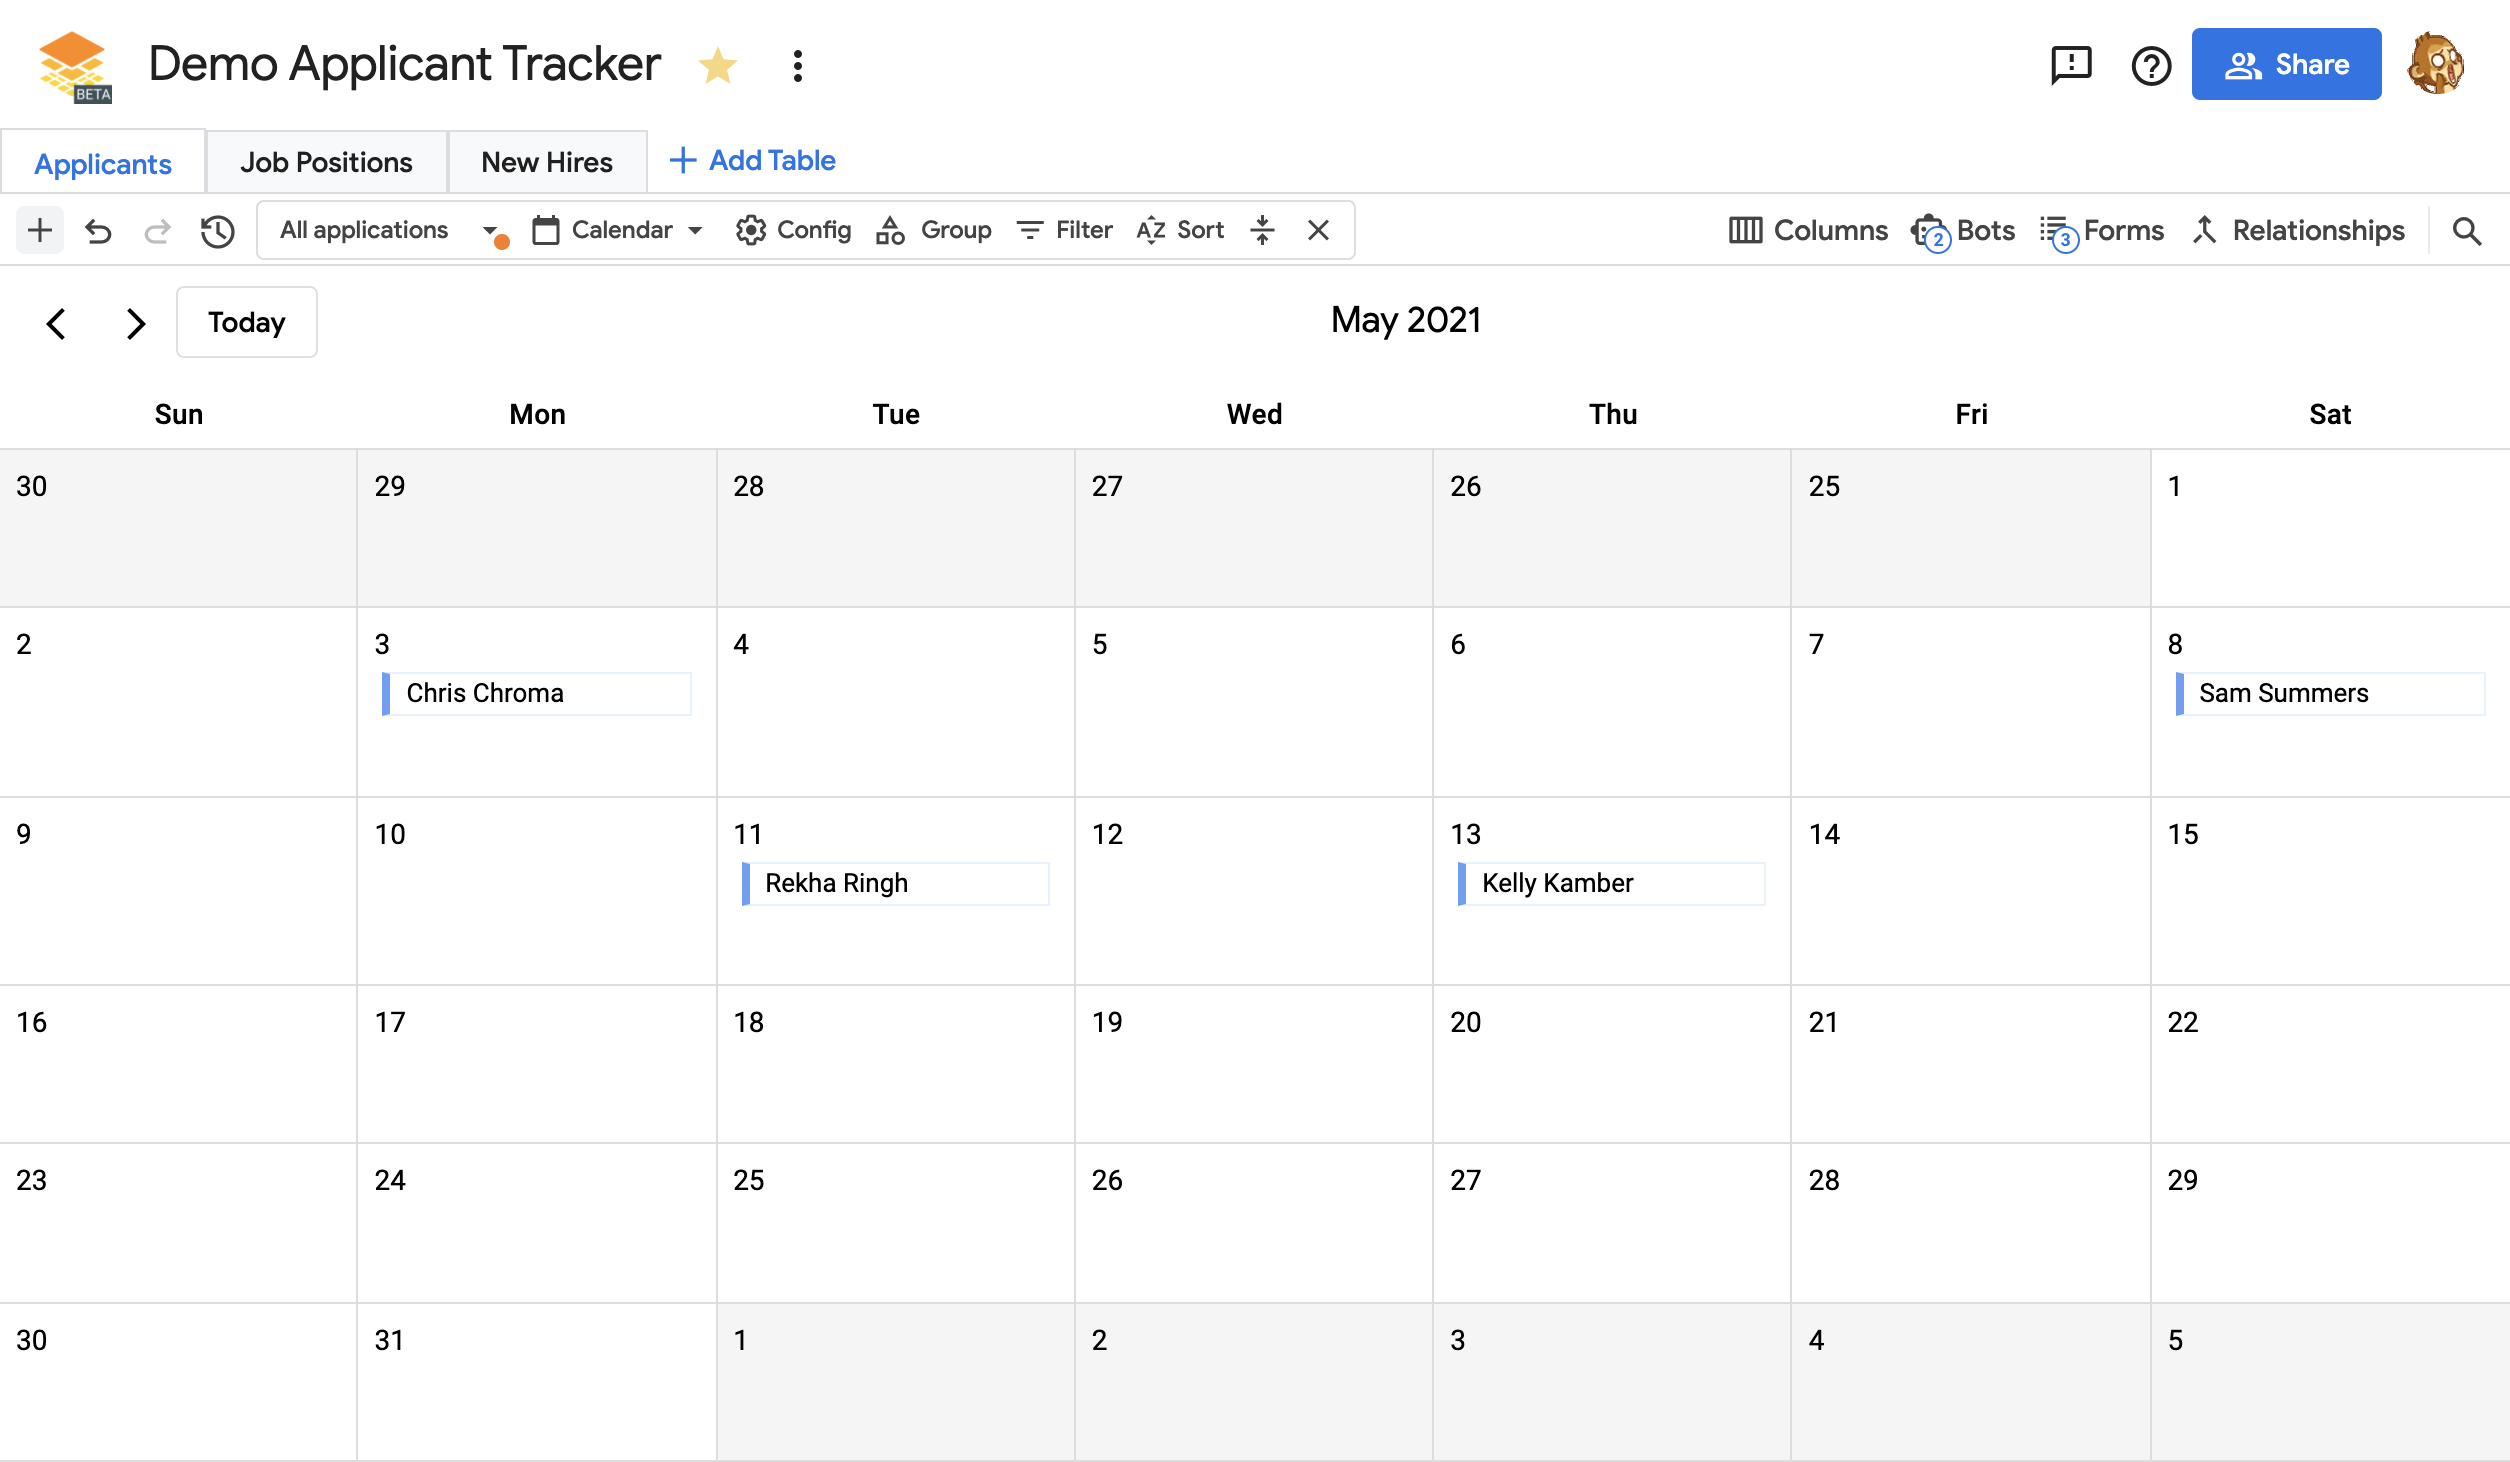Click the date cell for May 24
Screen dimensions: 2510x1462
point(537,1222)
